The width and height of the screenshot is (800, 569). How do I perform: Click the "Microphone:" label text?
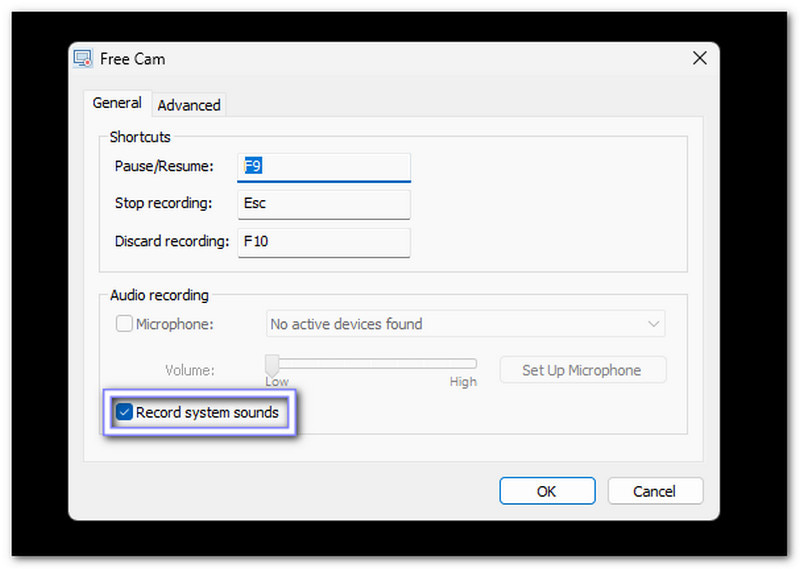pos(175,324)
